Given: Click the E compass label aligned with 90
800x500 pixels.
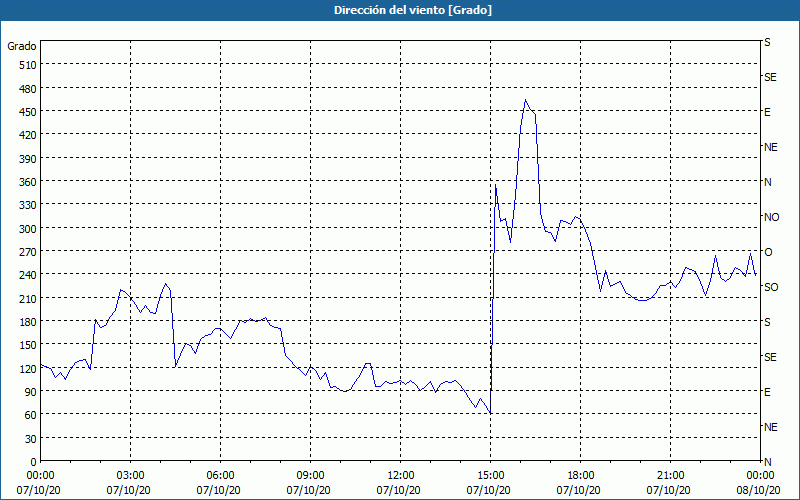Looking at the screenshot, I should (x=767, y=392).
